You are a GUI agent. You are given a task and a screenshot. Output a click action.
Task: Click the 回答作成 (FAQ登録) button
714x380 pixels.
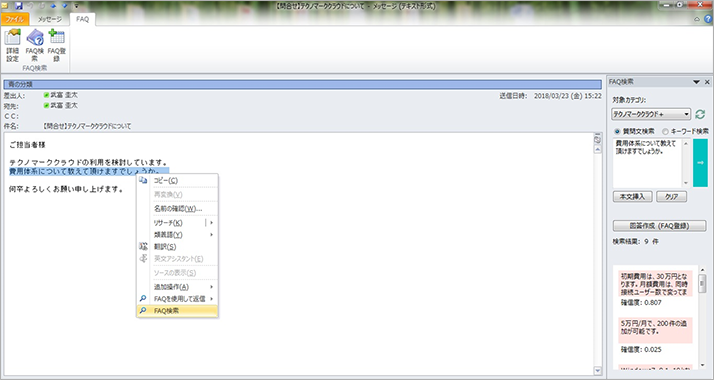(659, 226)
